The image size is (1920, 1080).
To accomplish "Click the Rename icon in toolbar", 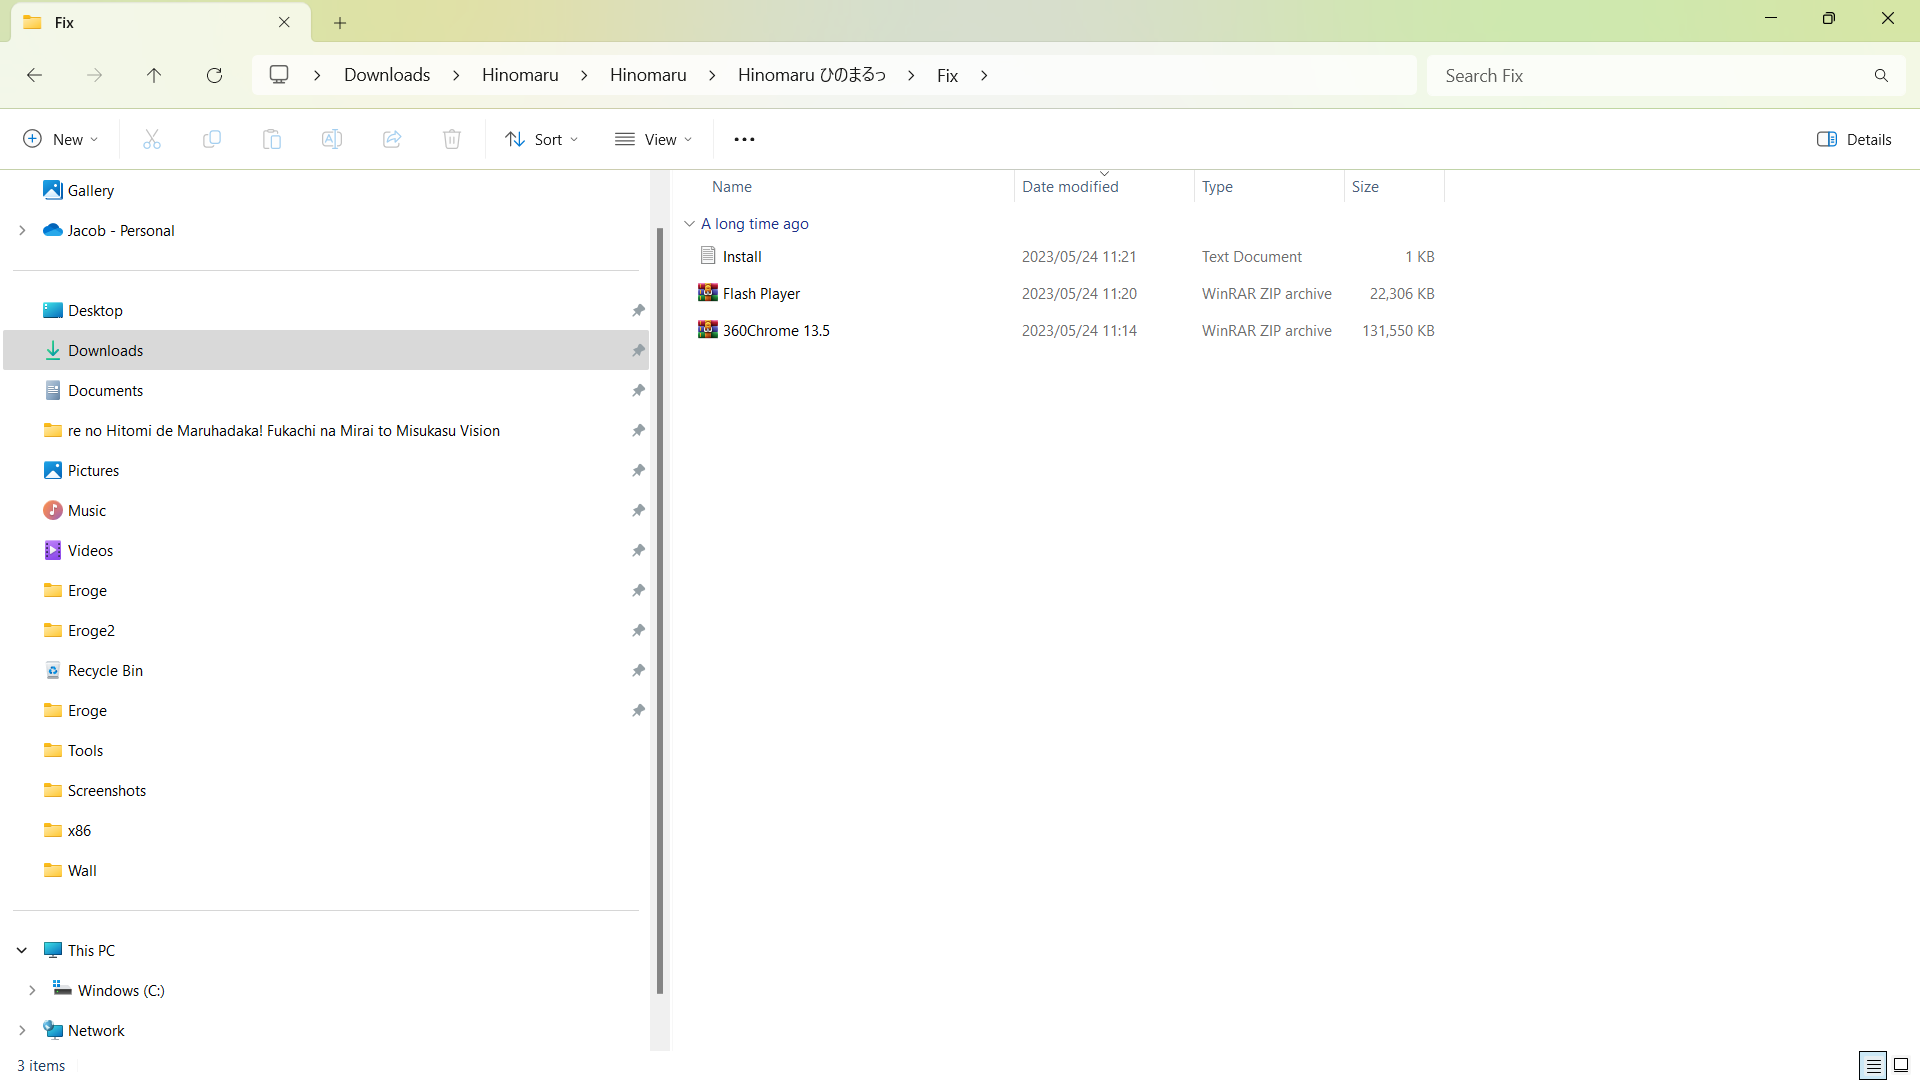I will (332, 139).
